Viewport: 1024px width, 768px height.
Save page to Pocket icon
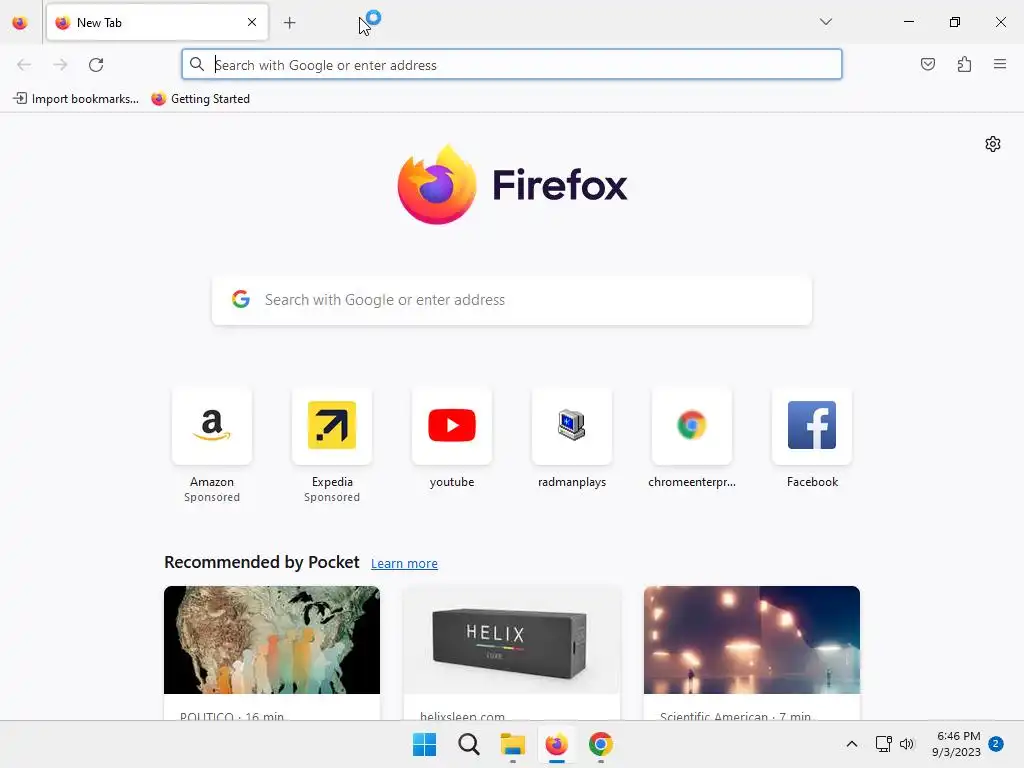(x=927, y=64)
